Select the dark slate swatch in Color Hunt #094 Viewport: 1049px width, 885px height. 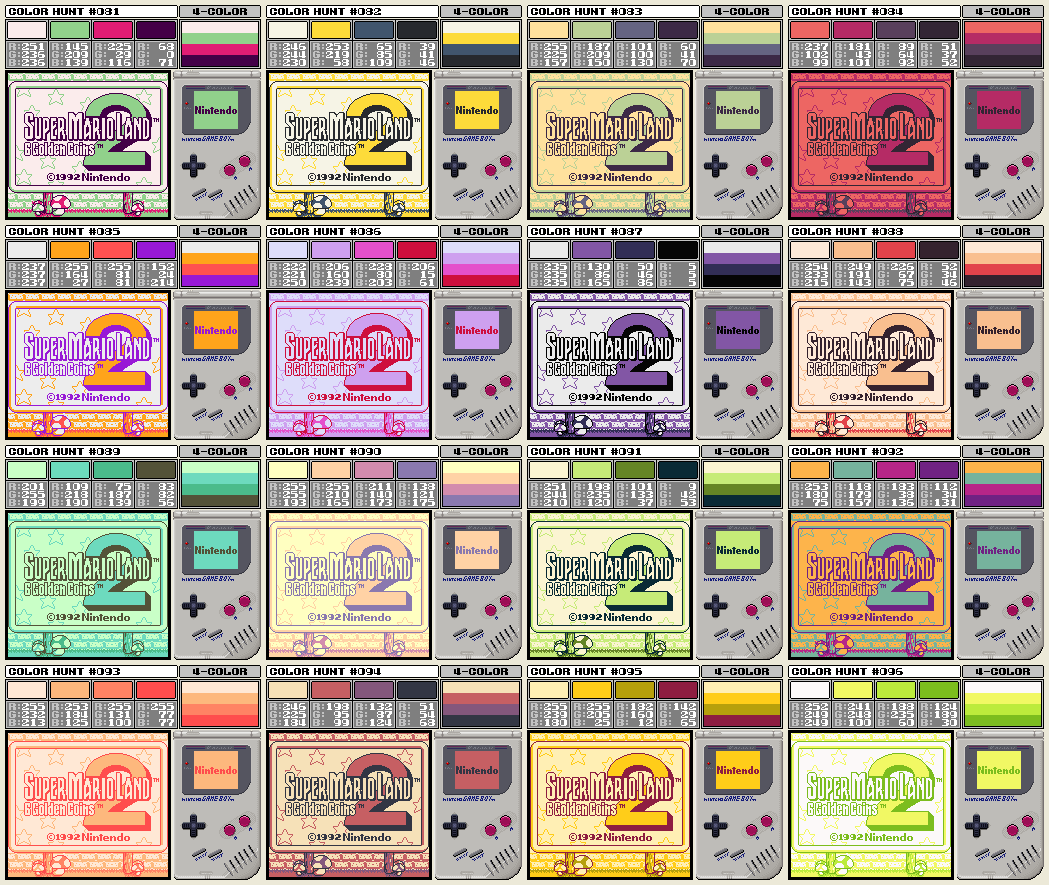(417, 690)
